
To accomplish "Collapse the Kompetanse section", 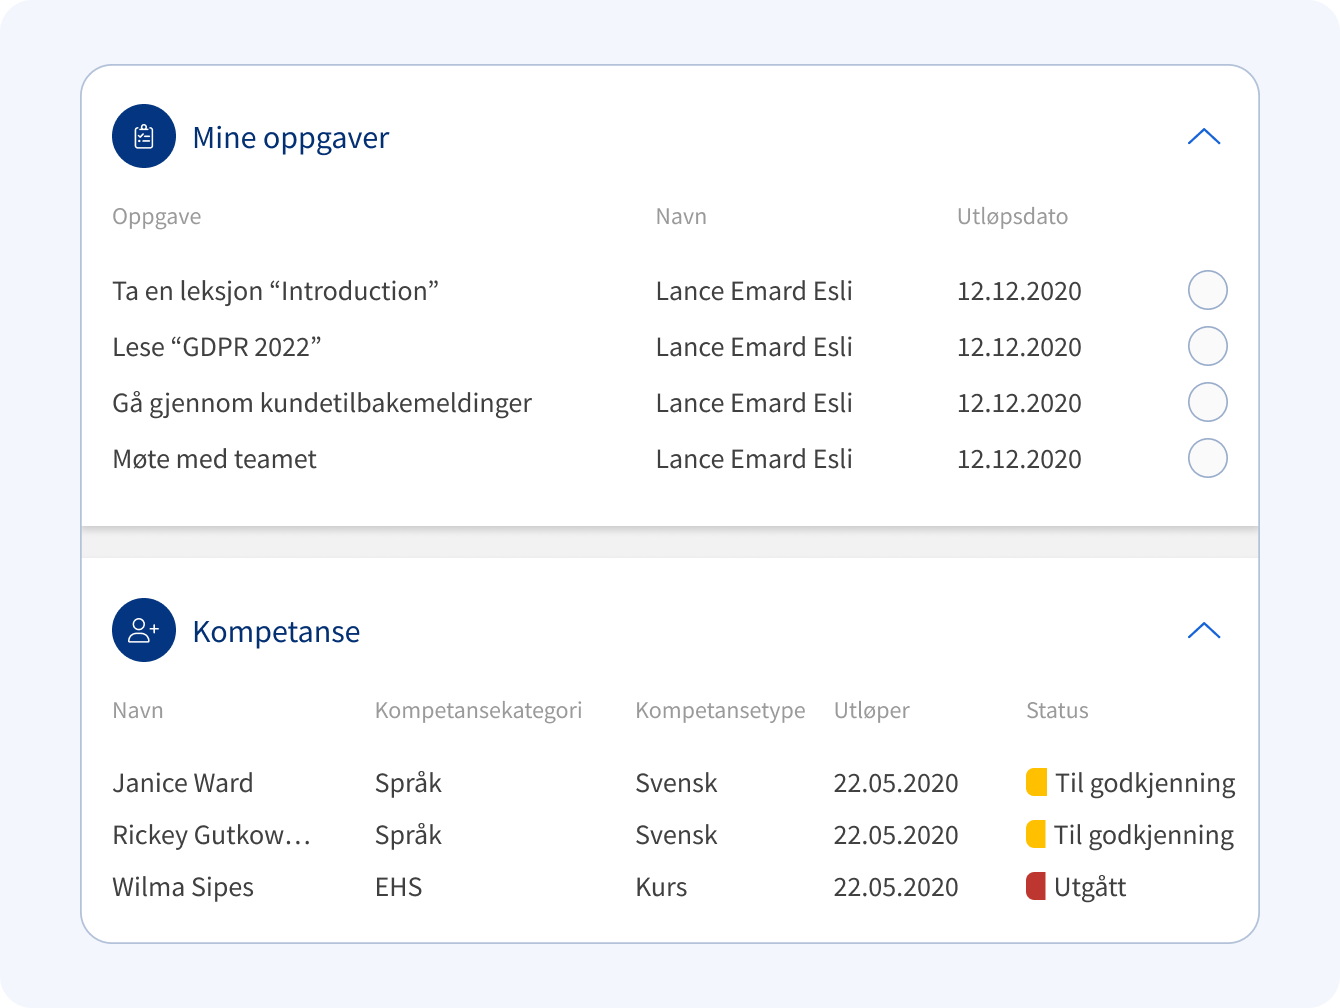I will [1204, 631].
